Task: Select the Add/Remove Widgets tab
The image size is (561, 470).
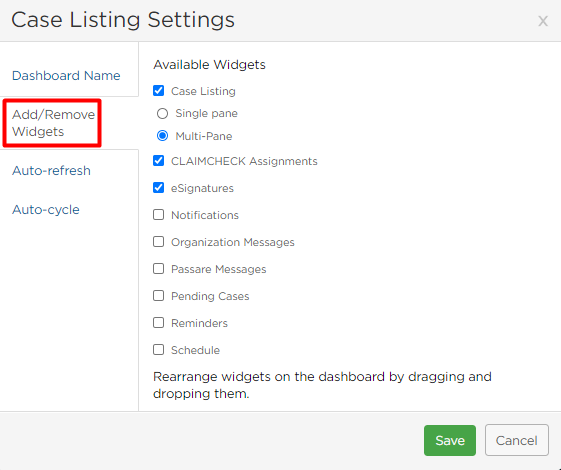Action: tap(53, 123)
